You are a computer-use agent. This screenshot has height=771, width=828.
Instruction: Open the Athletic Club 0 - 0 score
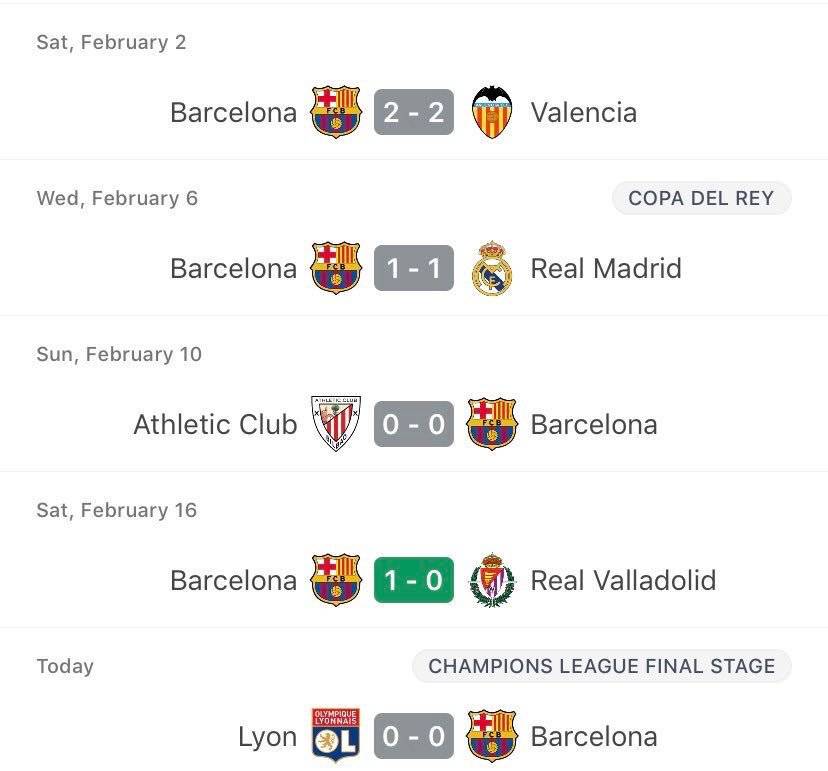[414, 424]
